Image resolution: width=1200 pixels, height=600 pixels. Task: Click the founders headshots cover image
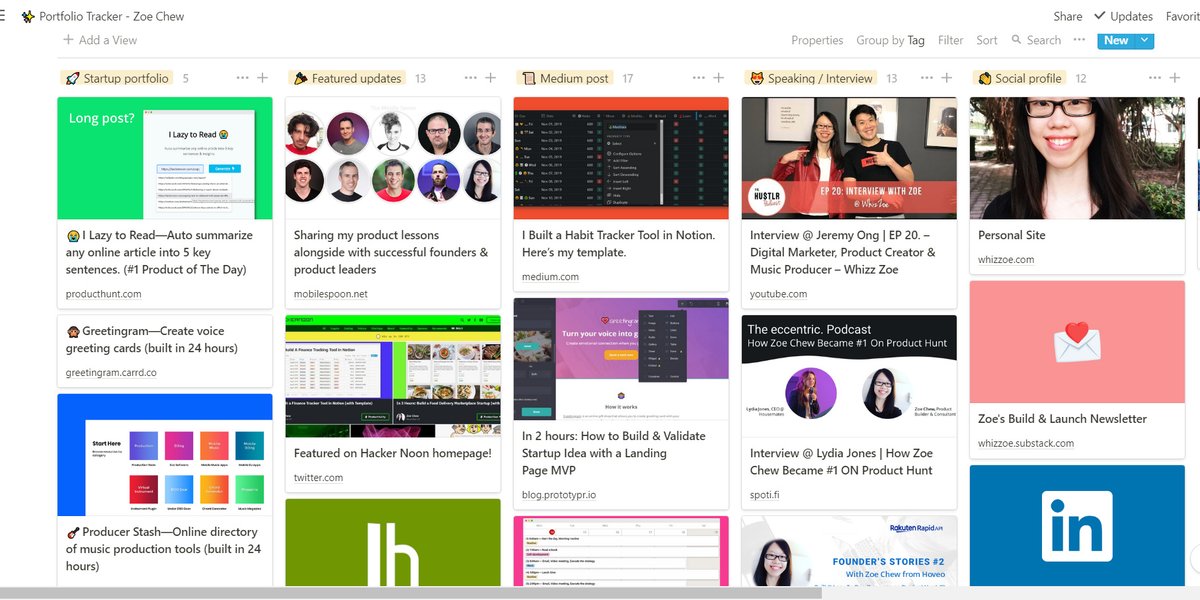pyautogui.click(x=393, y=158)
